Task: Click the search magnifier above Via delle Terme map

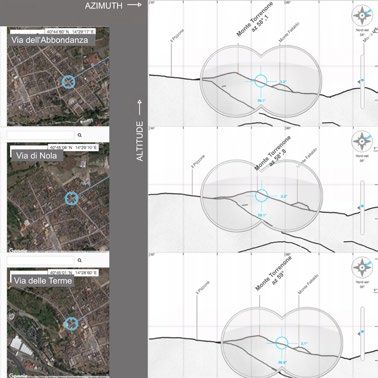Action: (x=79, y=260)
